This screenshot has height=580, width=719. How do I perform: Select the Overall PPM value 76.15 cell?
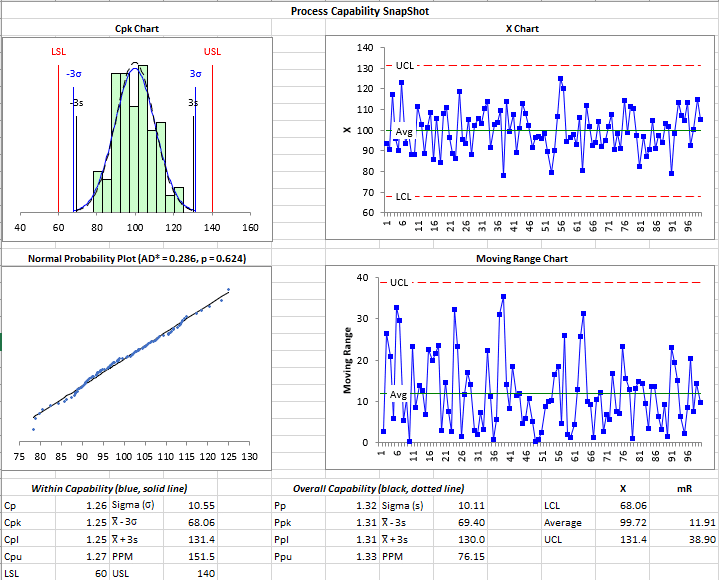460,556
